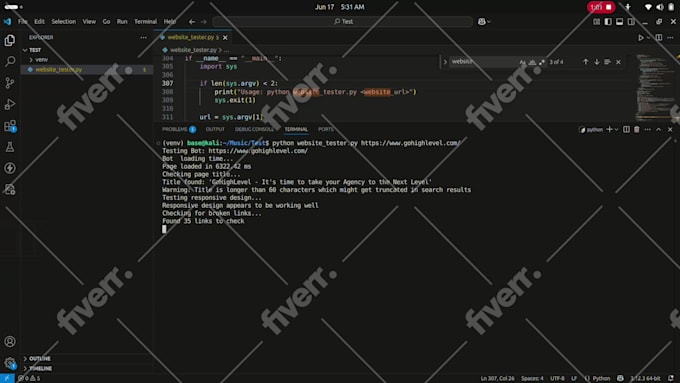Toggle Use Regular Expression in find

pos(542,62)
